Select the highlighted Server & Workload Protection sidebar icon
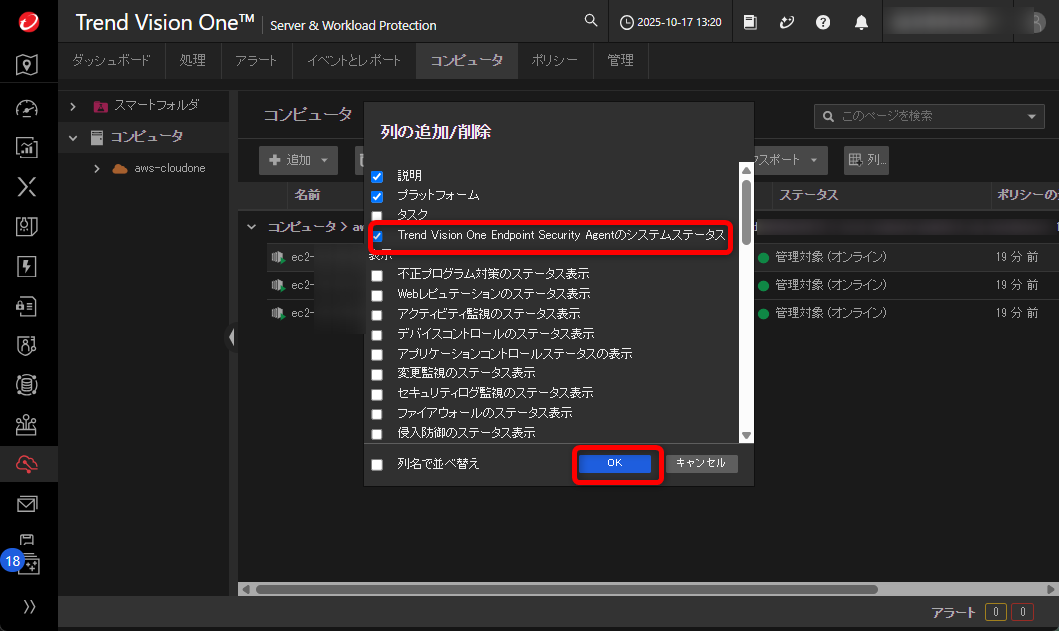Screen dimensions: 1059x631 28,463
